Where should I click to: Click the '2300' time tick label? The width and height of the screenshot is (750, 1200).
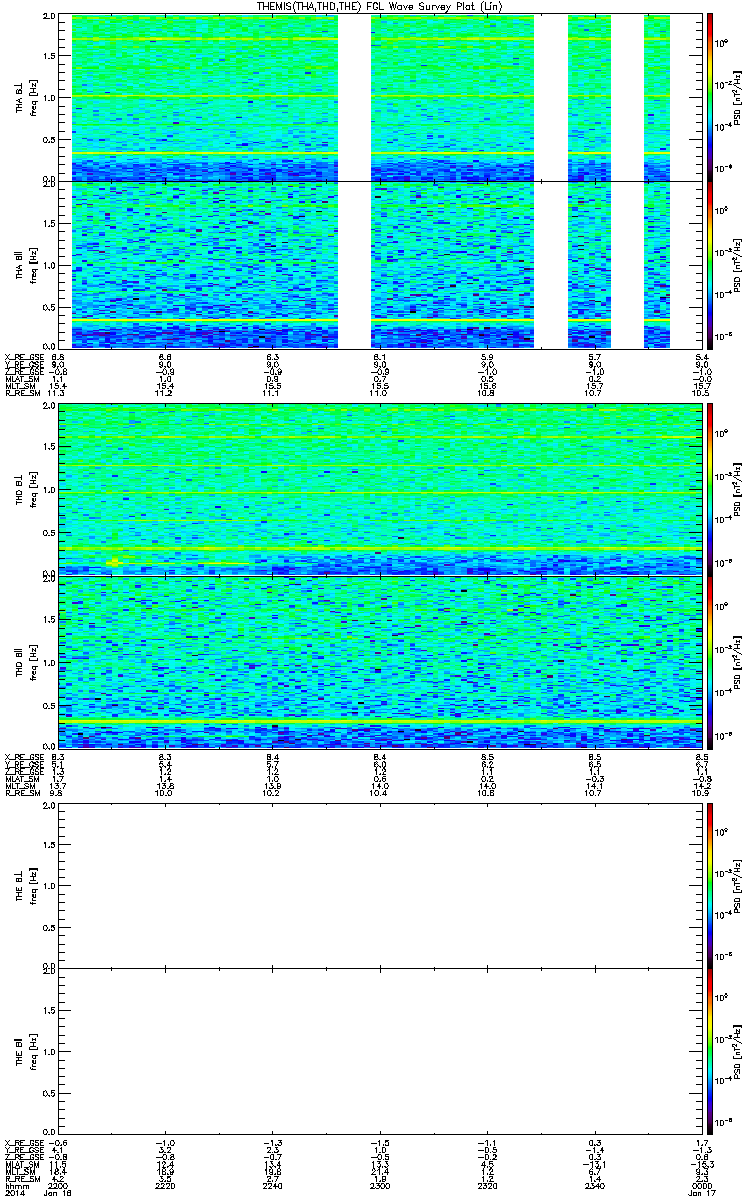pos(380,1186)
